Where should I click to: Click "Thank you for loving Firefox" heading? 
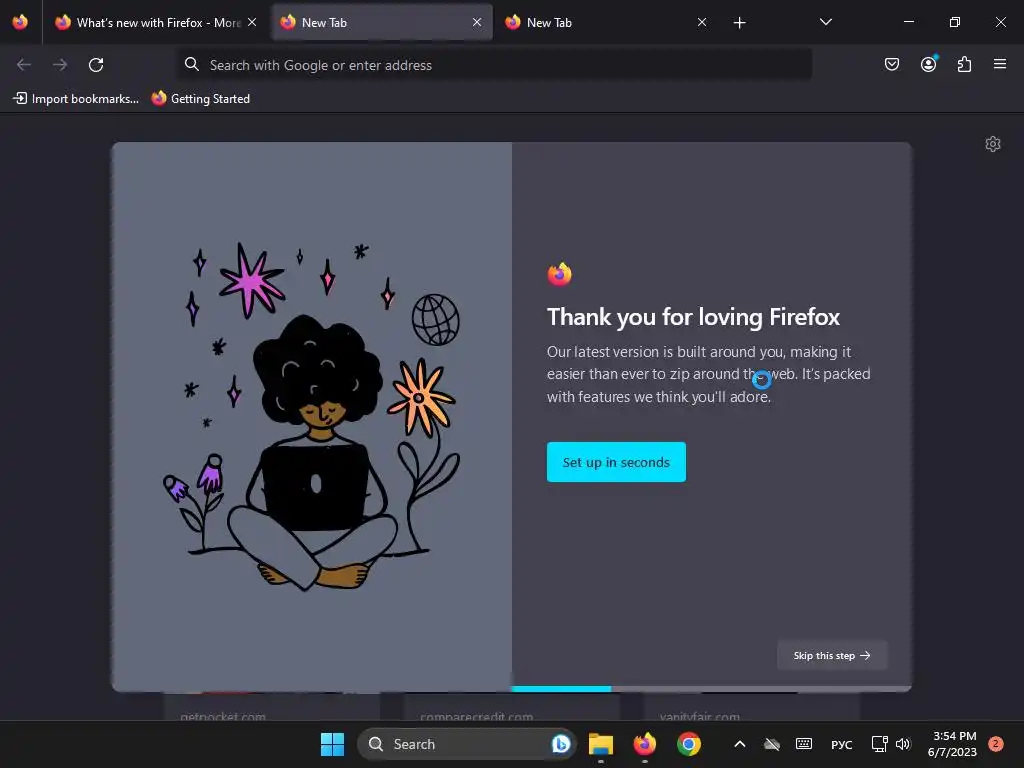[x=694, y=317]
